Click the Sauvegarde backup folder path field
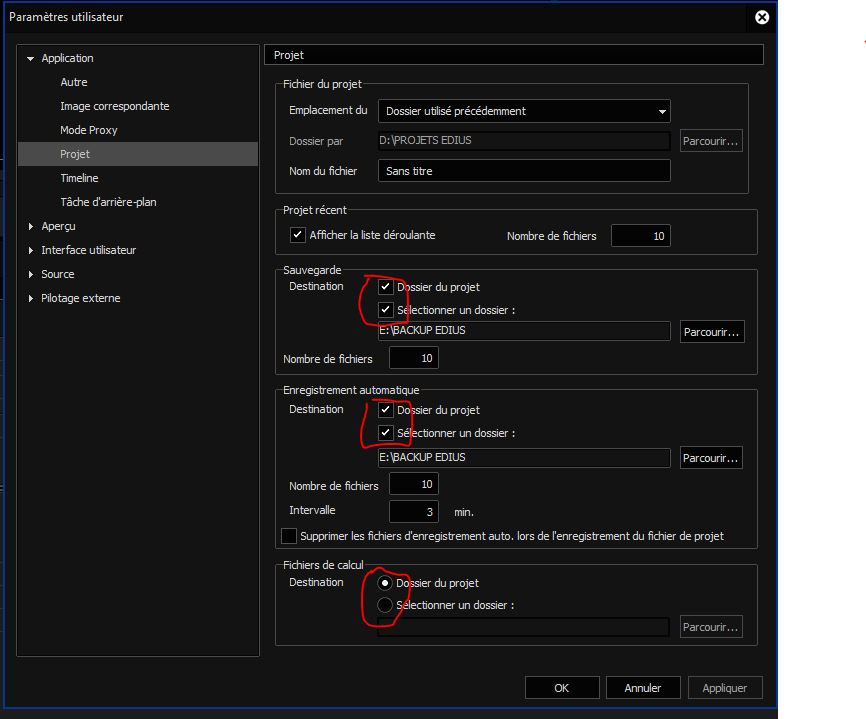The width and height of the screenshot is (866, 719). click(524, 331)
